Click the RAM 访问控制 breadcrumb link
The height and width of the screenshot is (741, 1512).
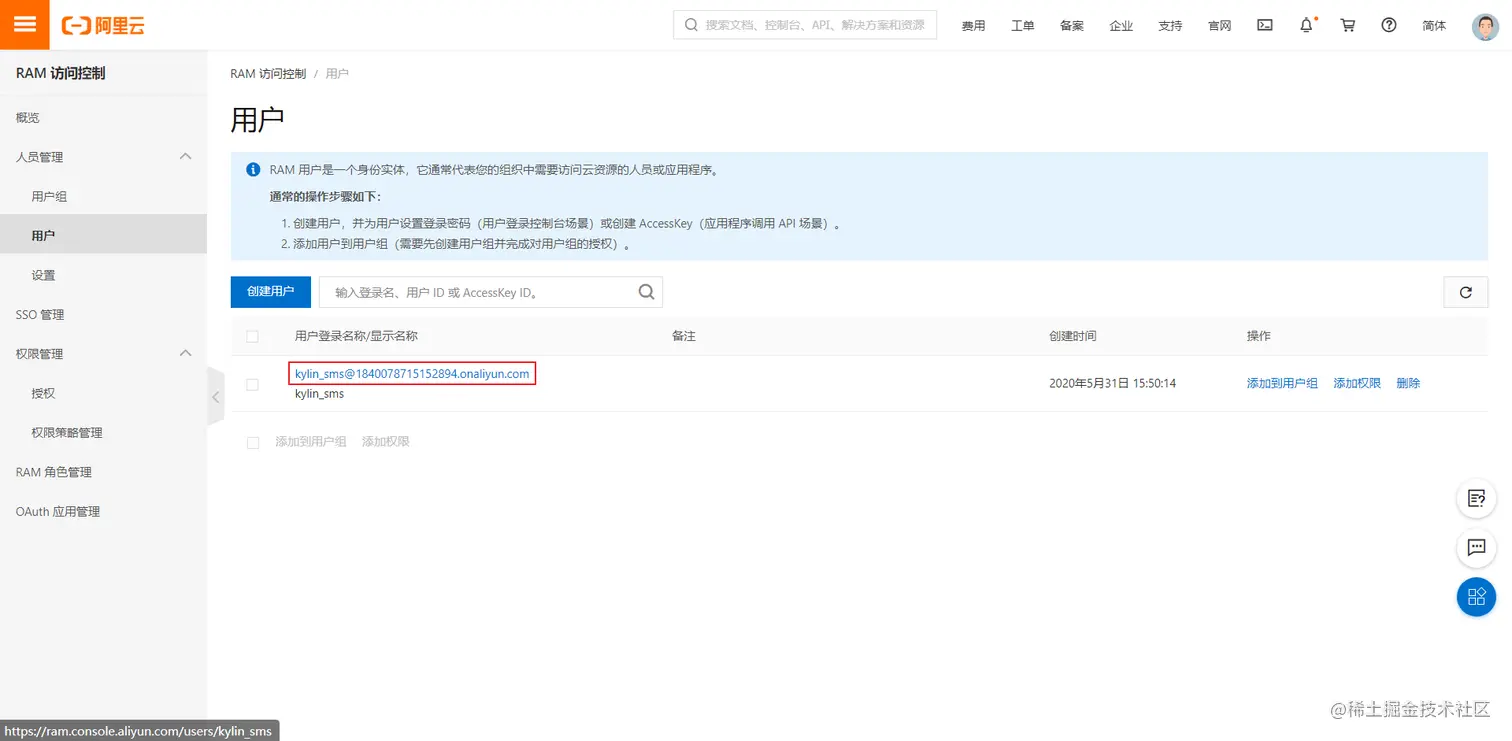[x=268, y=74]
